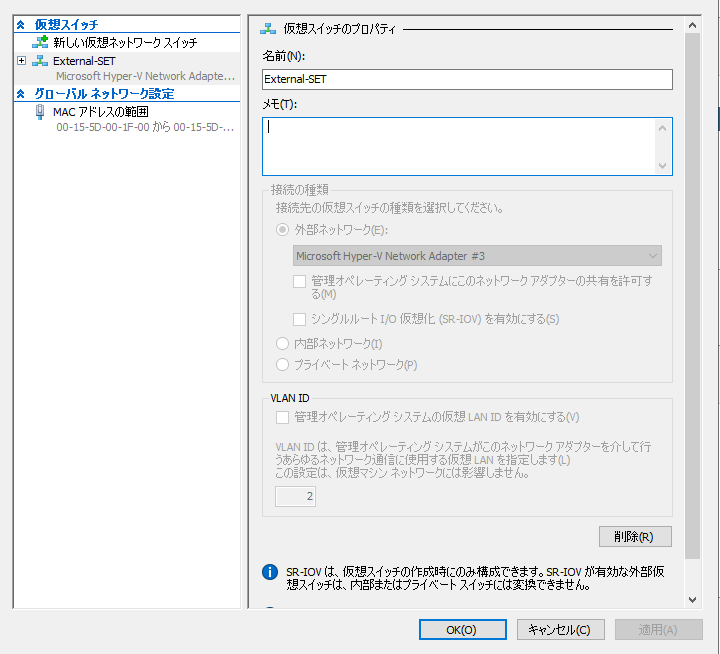720x654 pixels.
Task: Enable management OS virtual LAN ID checkbox
Action: click(x=283, y=417)
